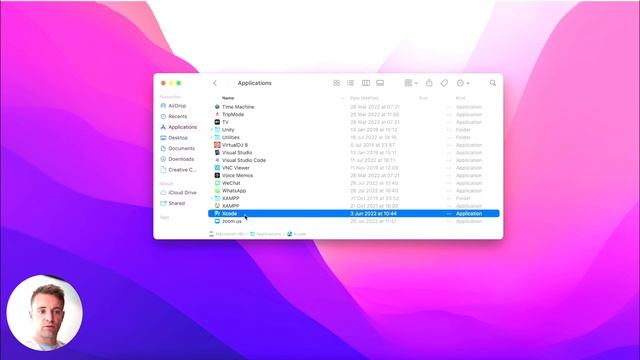Go back with the Finder back arrow

point(215,83)
